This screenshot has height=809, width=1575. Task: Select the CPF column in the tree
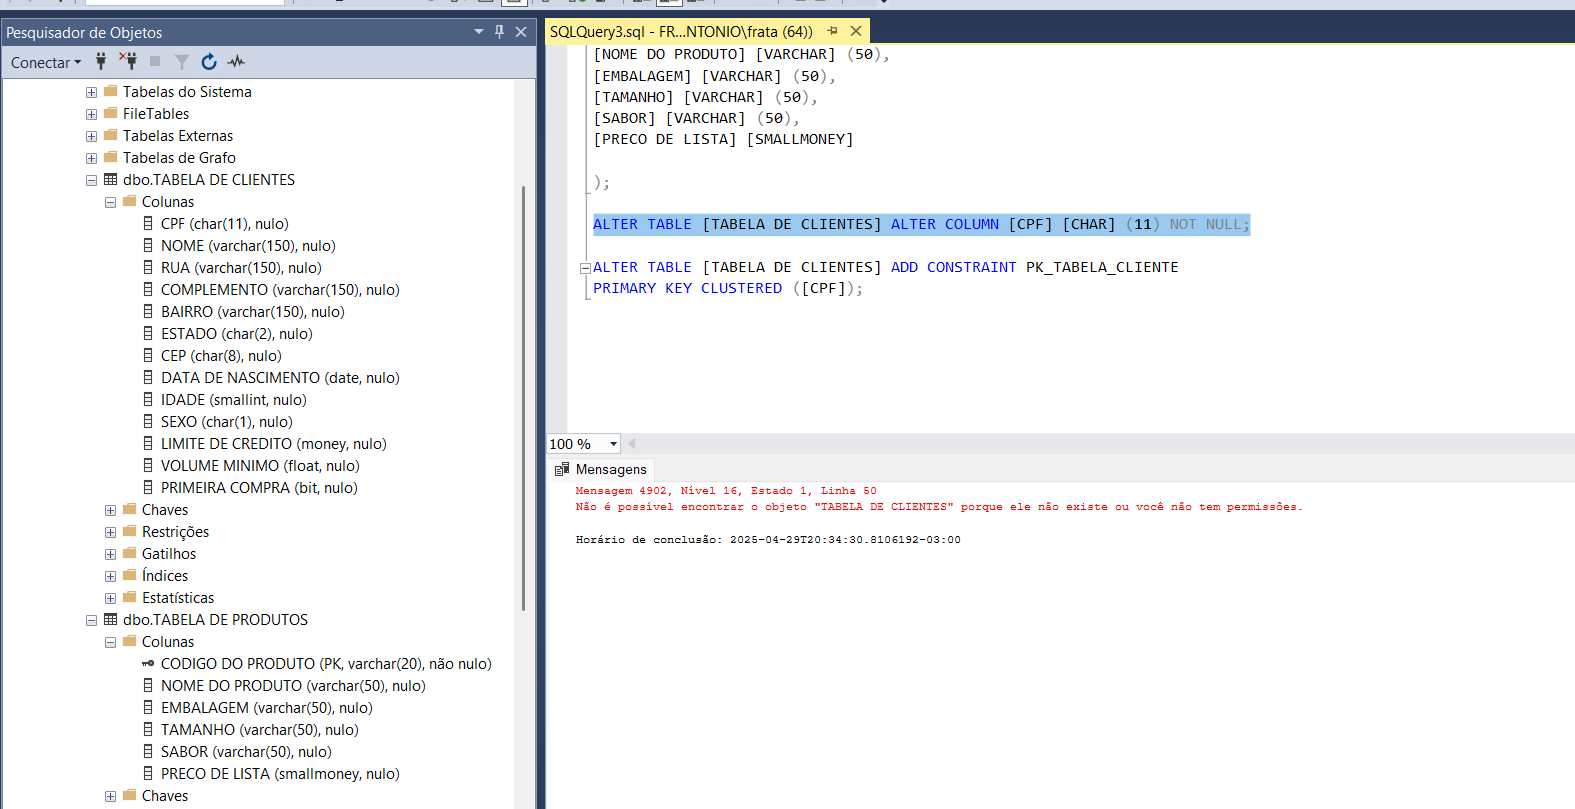click(x=224, y=224)
